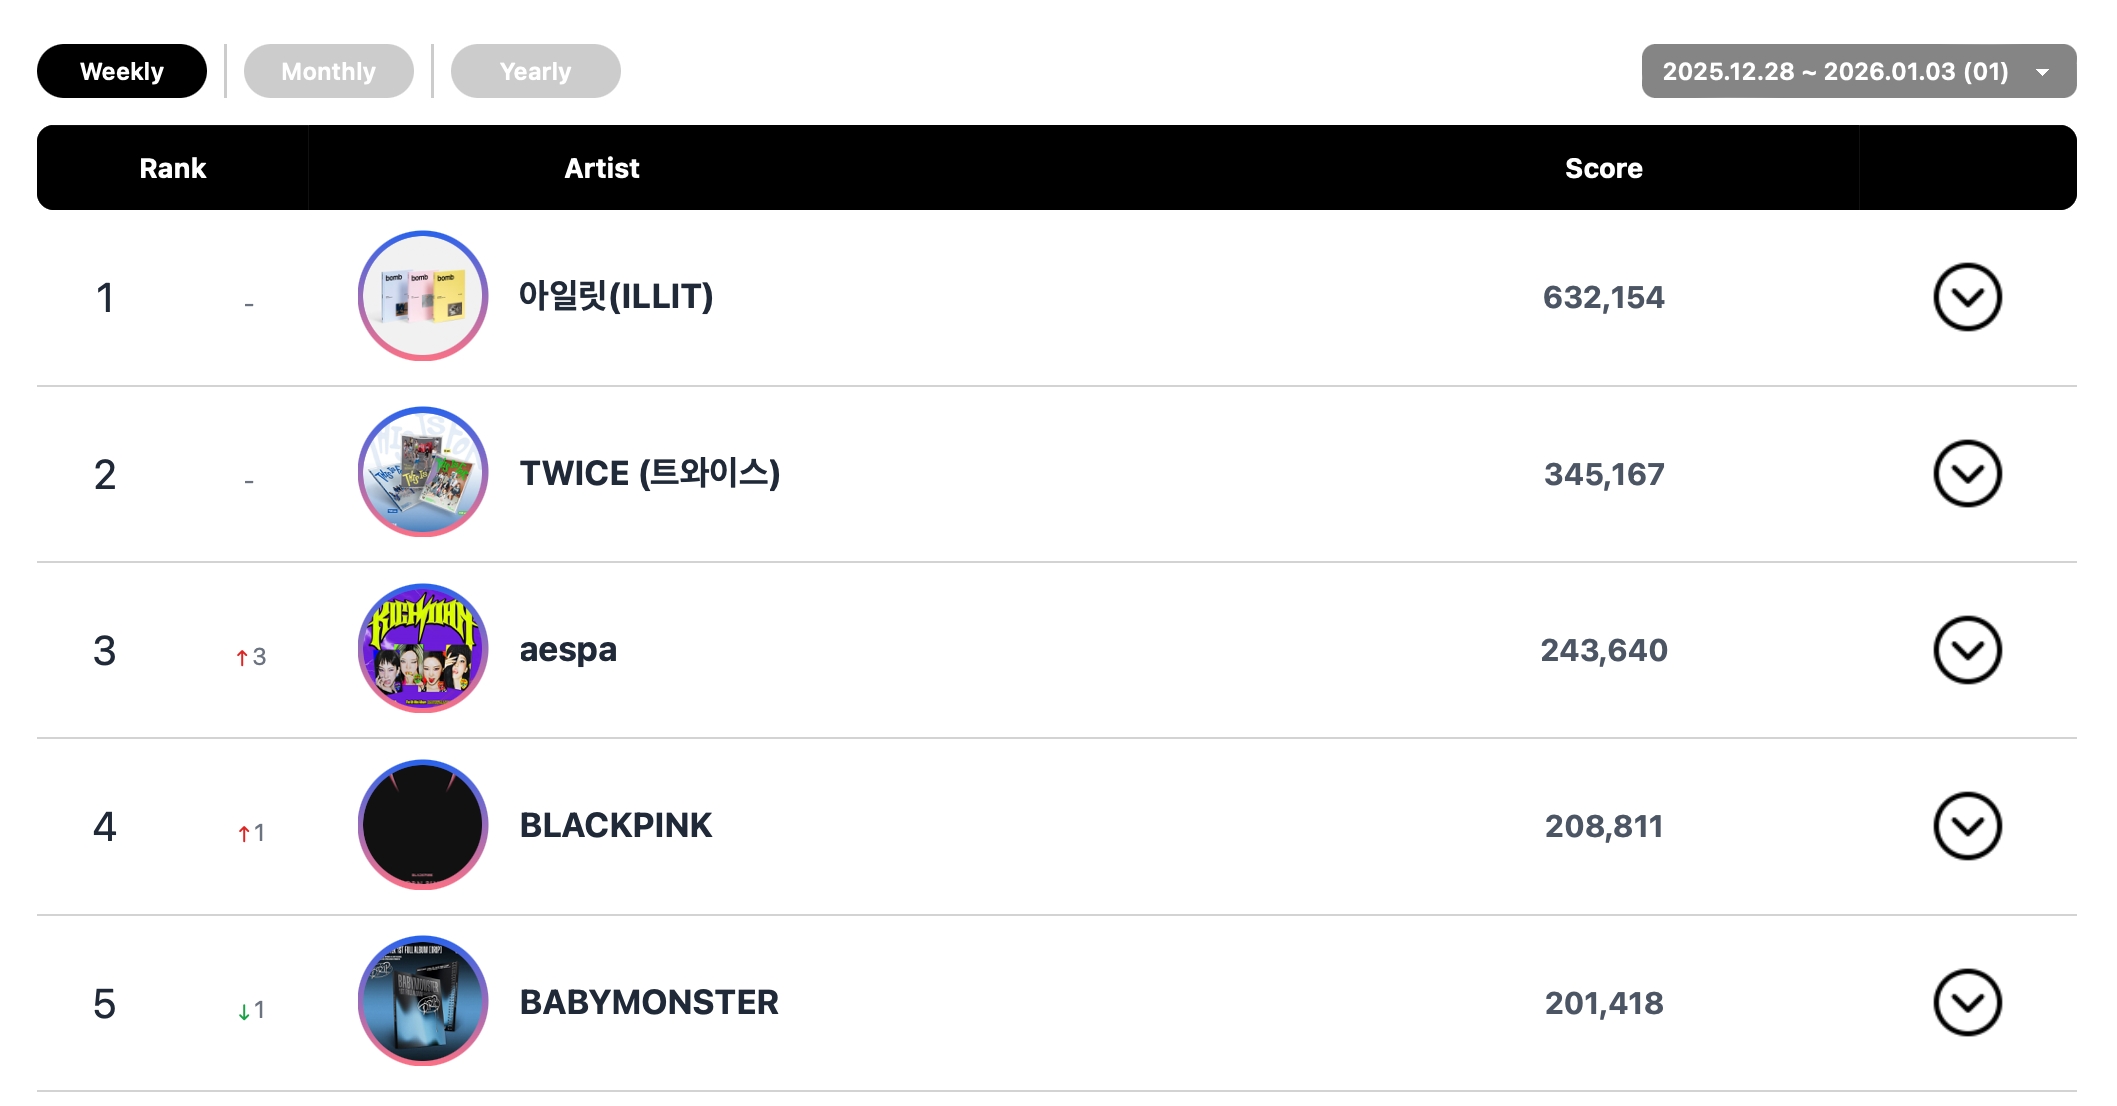Expand the BABYMONSTER row details
2117x1106 pixels.
tap(1966, 1002)
